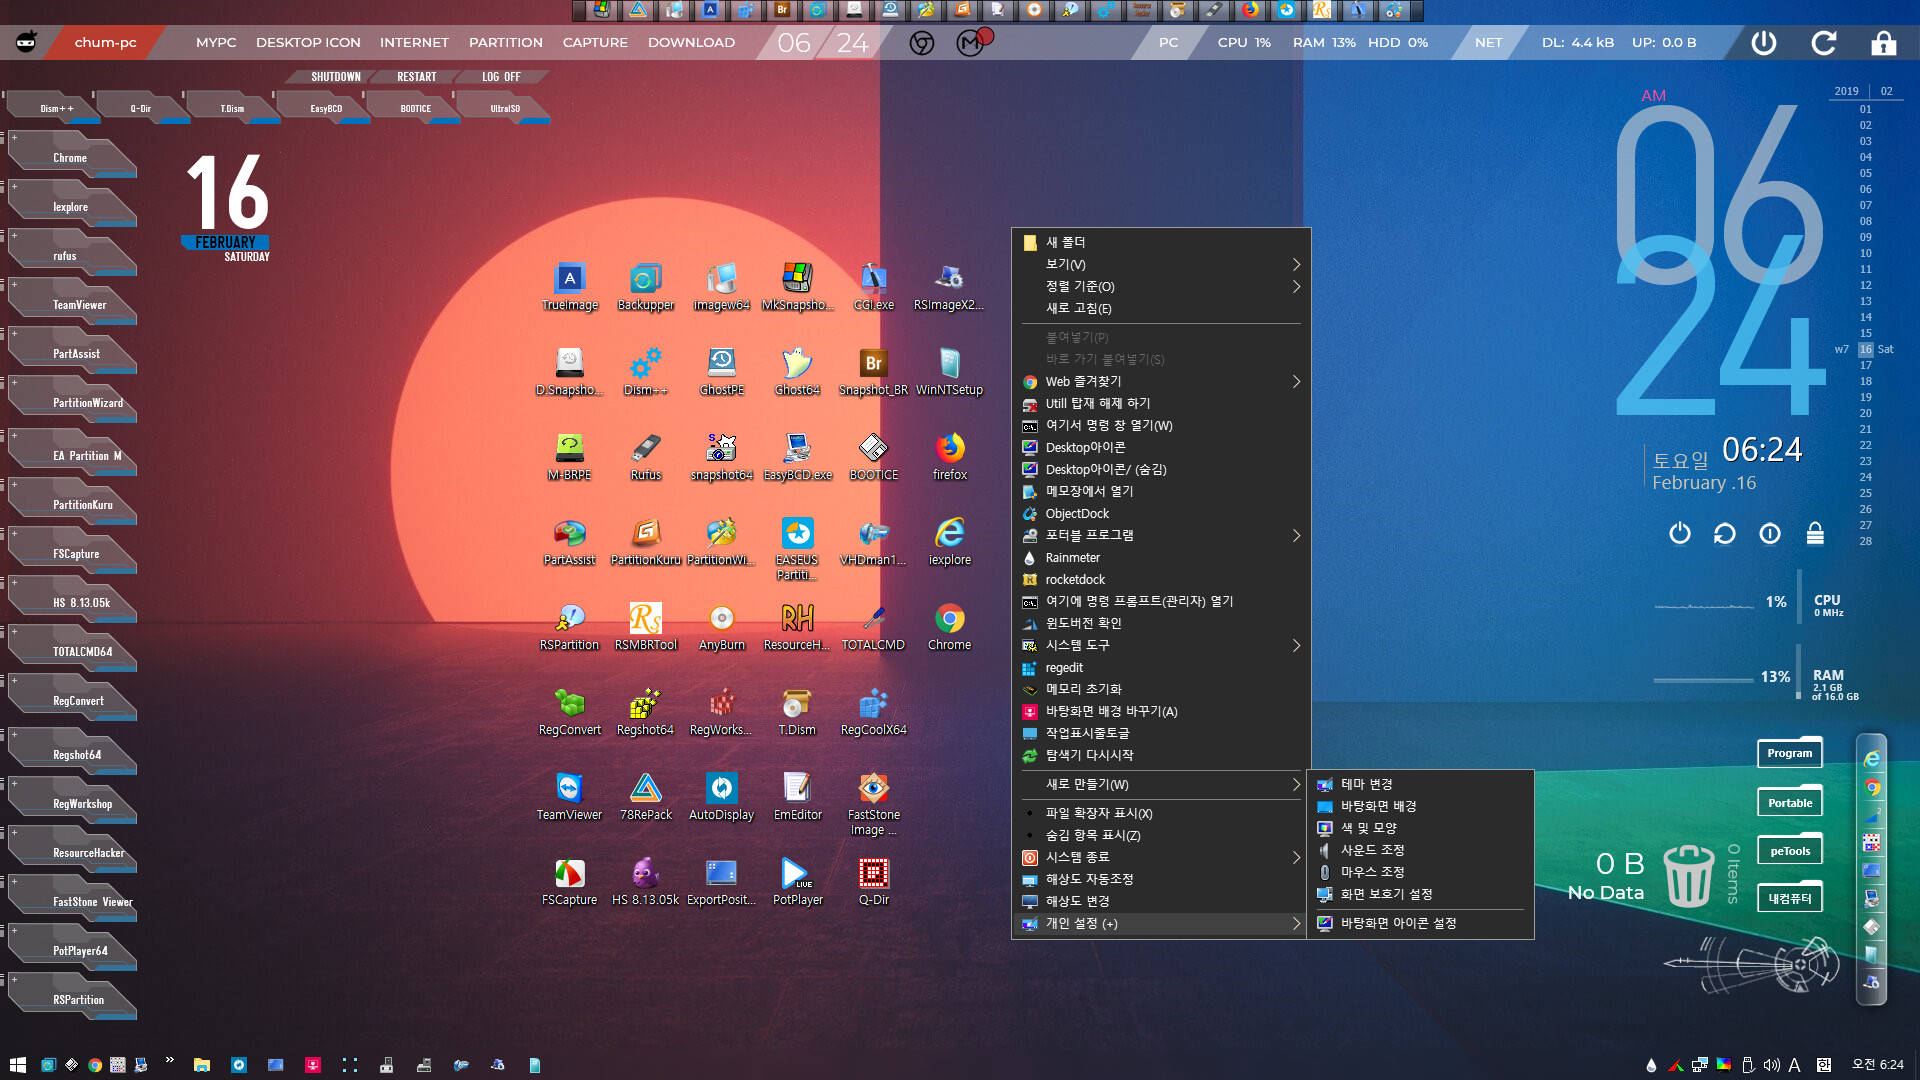Select the RSMBRTool desktop icon
The width and height of the screenshot is (1920, 1080).
645,627
